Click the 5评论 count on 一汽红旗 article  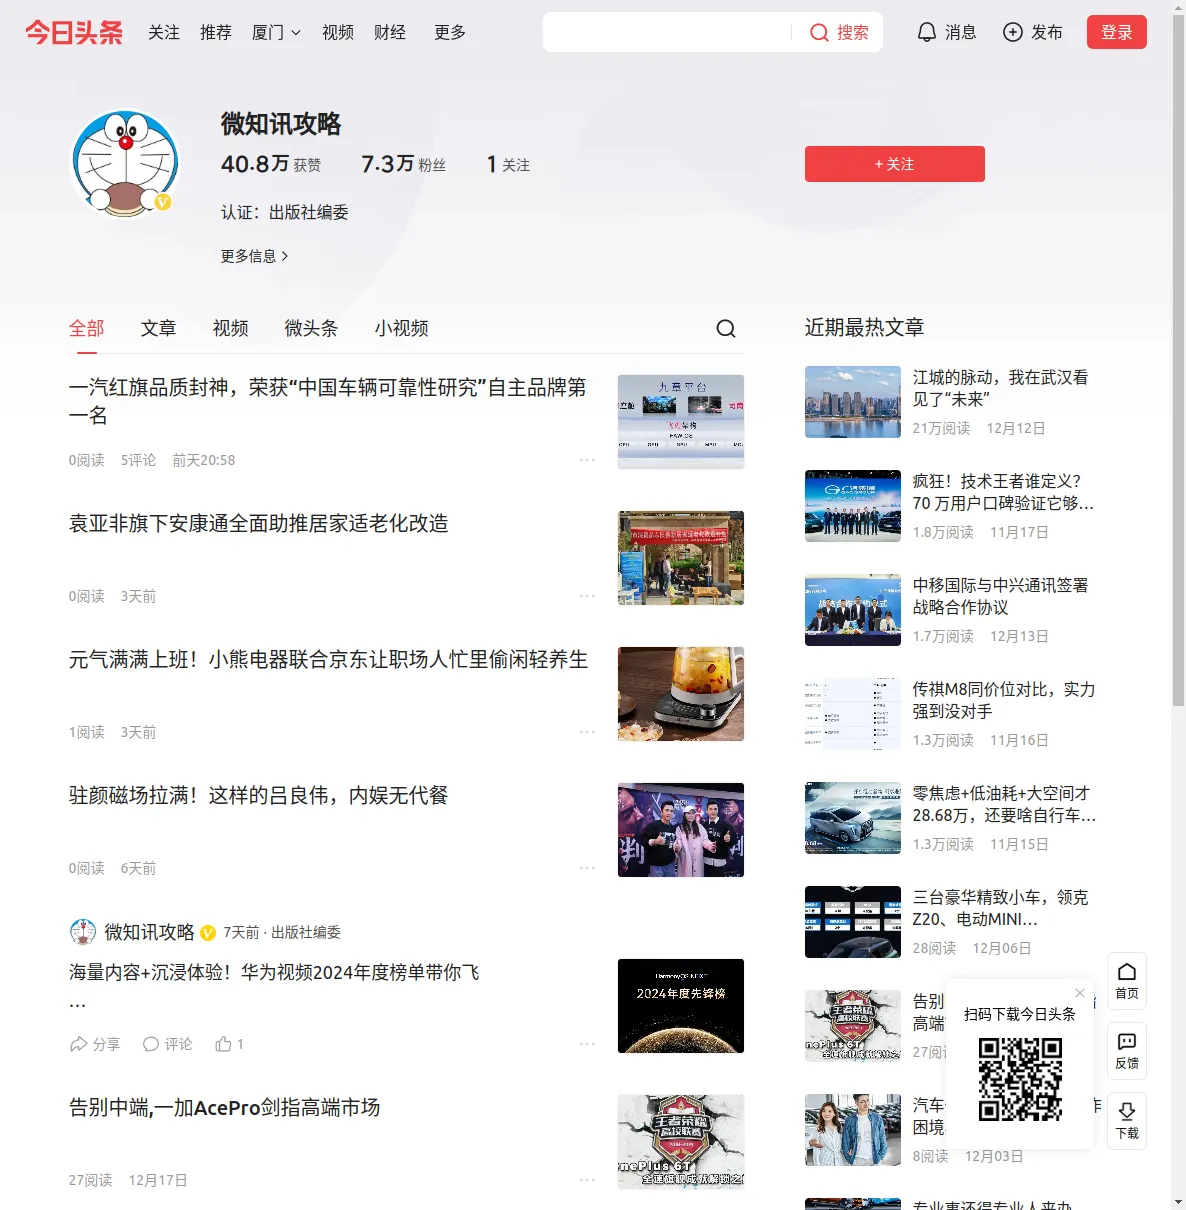point(138,460)
